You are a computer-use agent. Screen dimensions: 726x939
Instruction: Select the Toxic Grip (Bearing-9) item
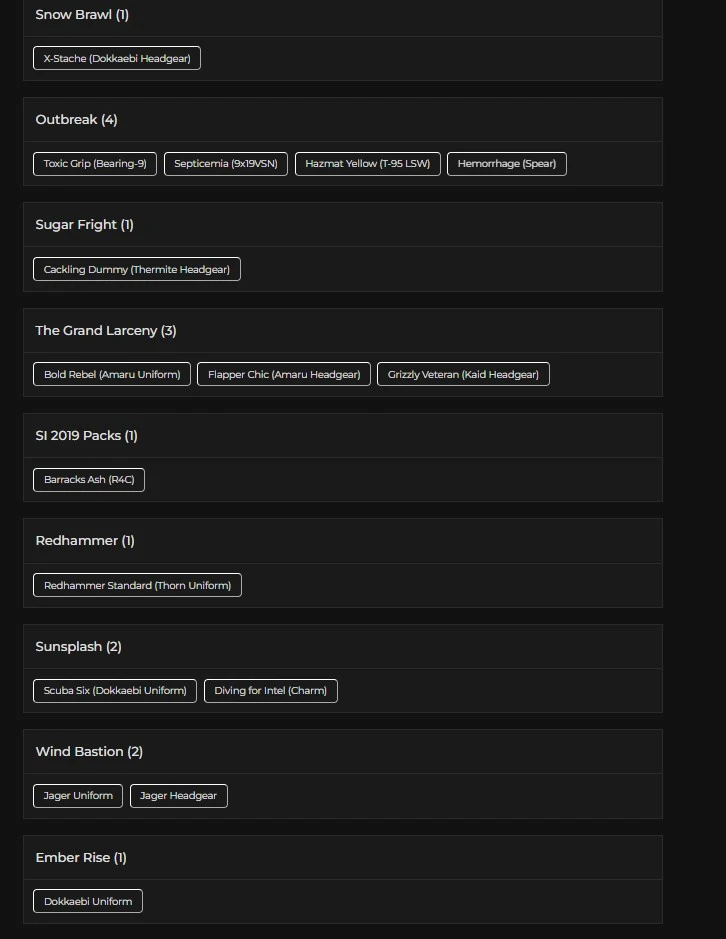click(x=95, y=164)
